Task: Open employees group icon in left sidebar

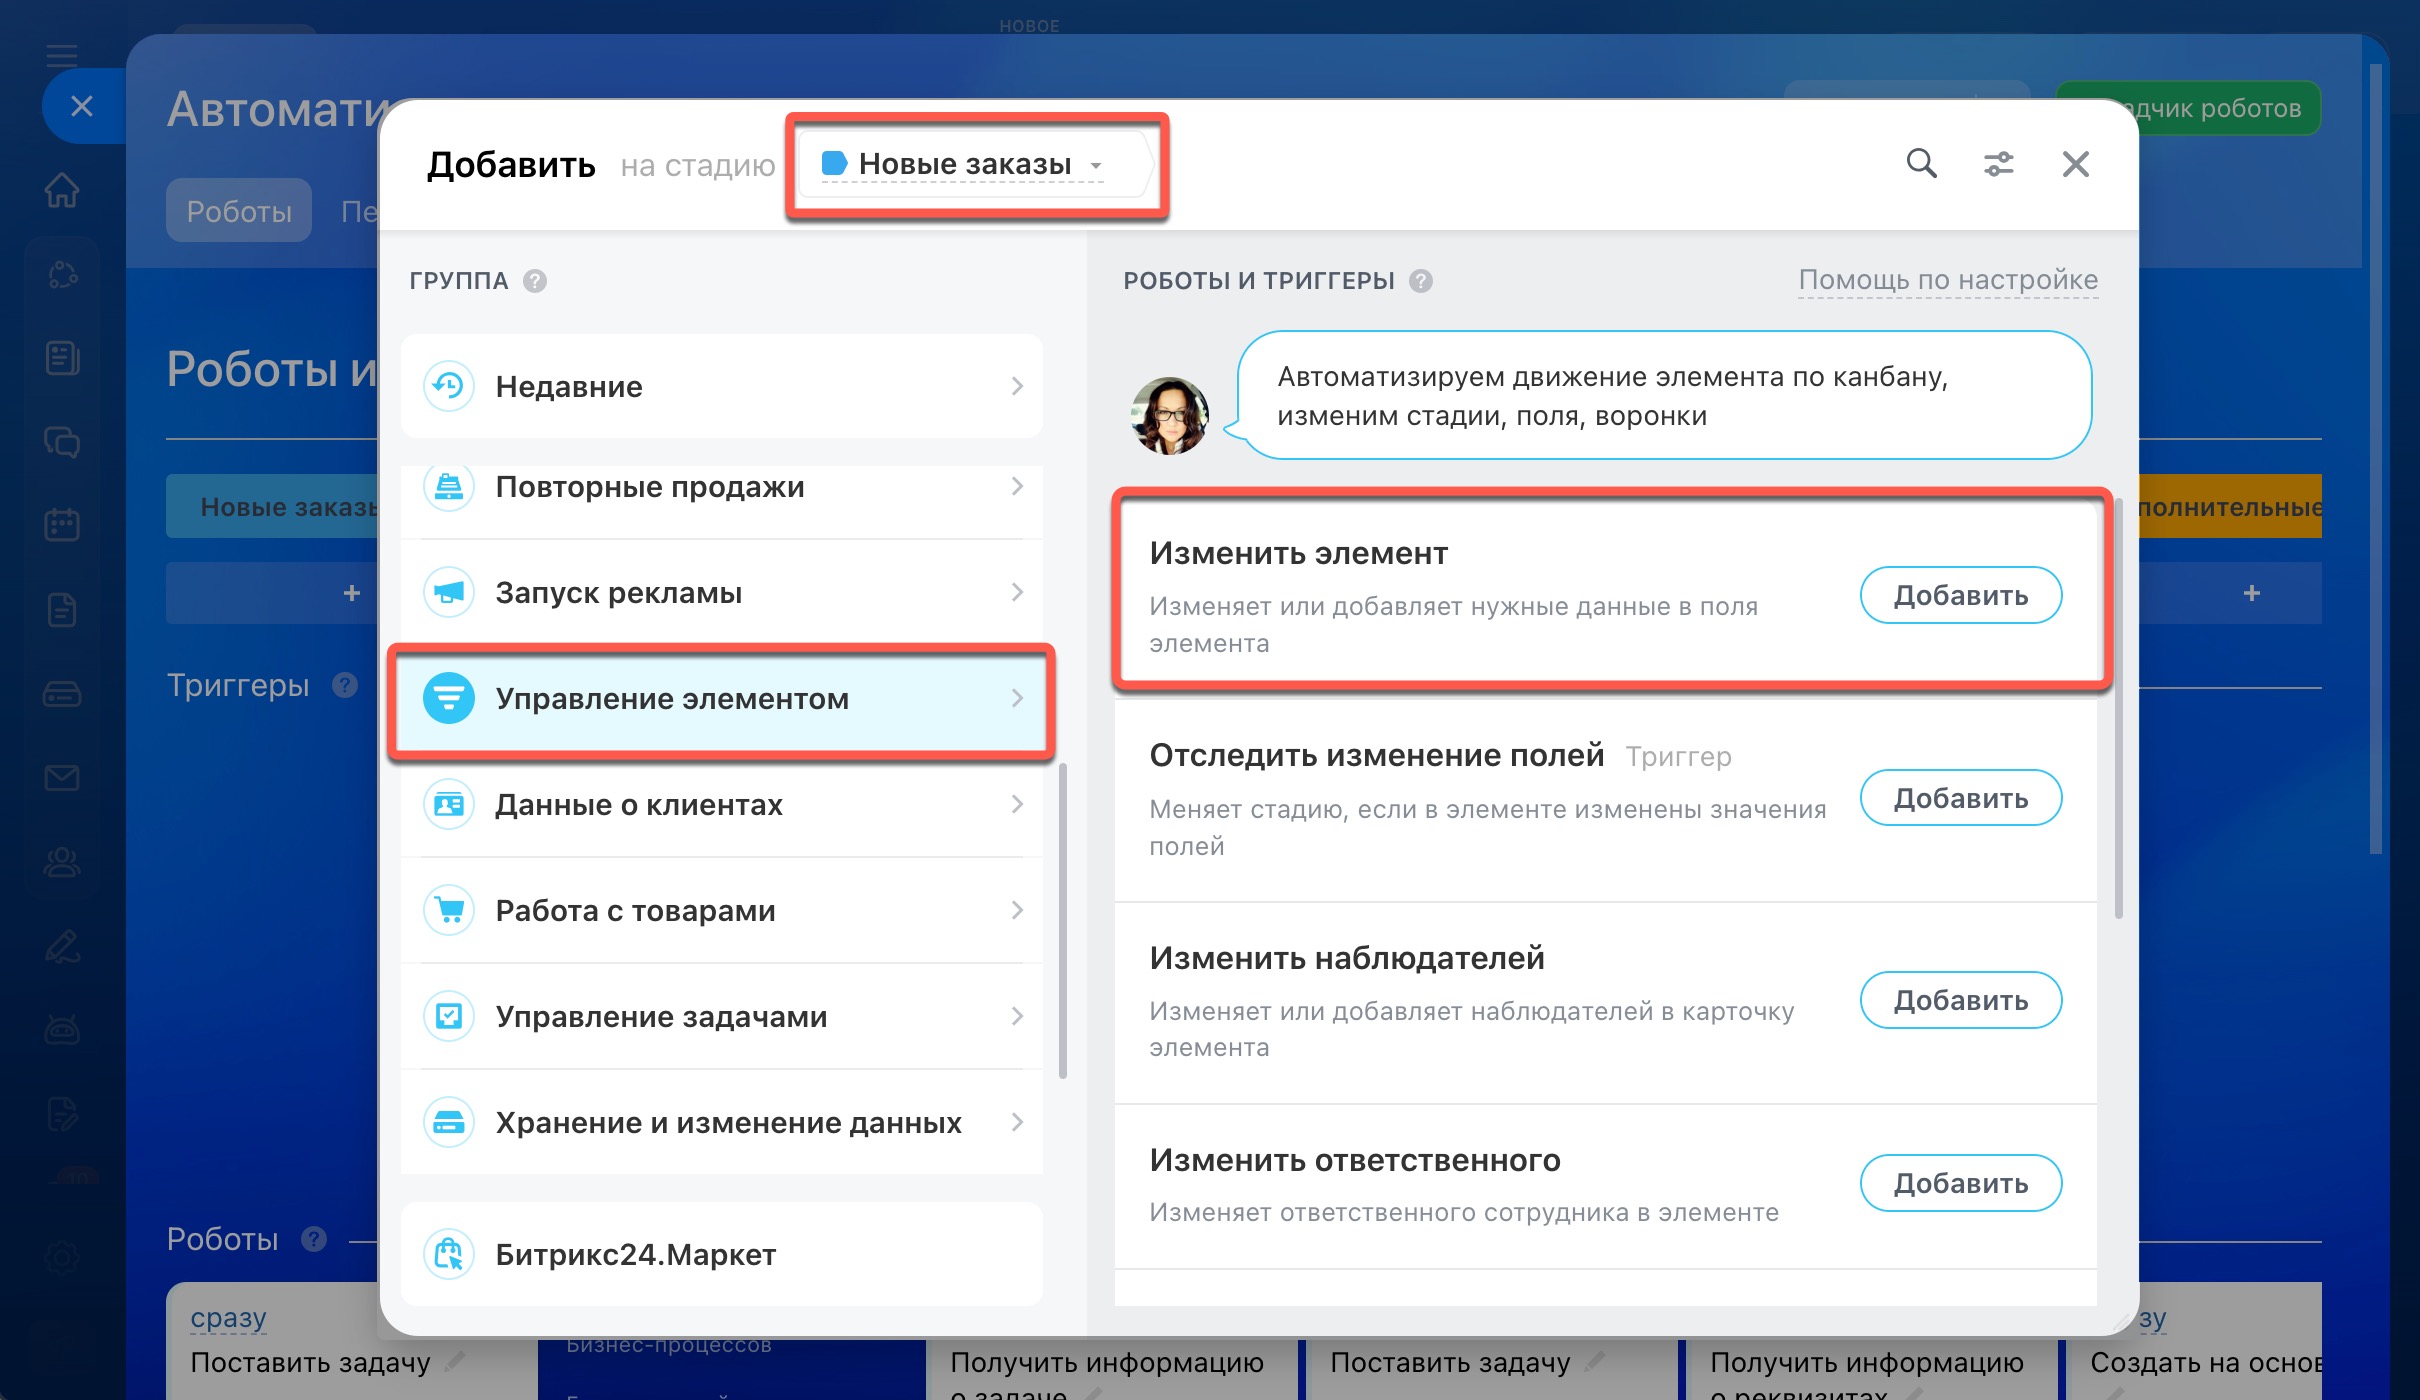Action: tap(62, 862)
